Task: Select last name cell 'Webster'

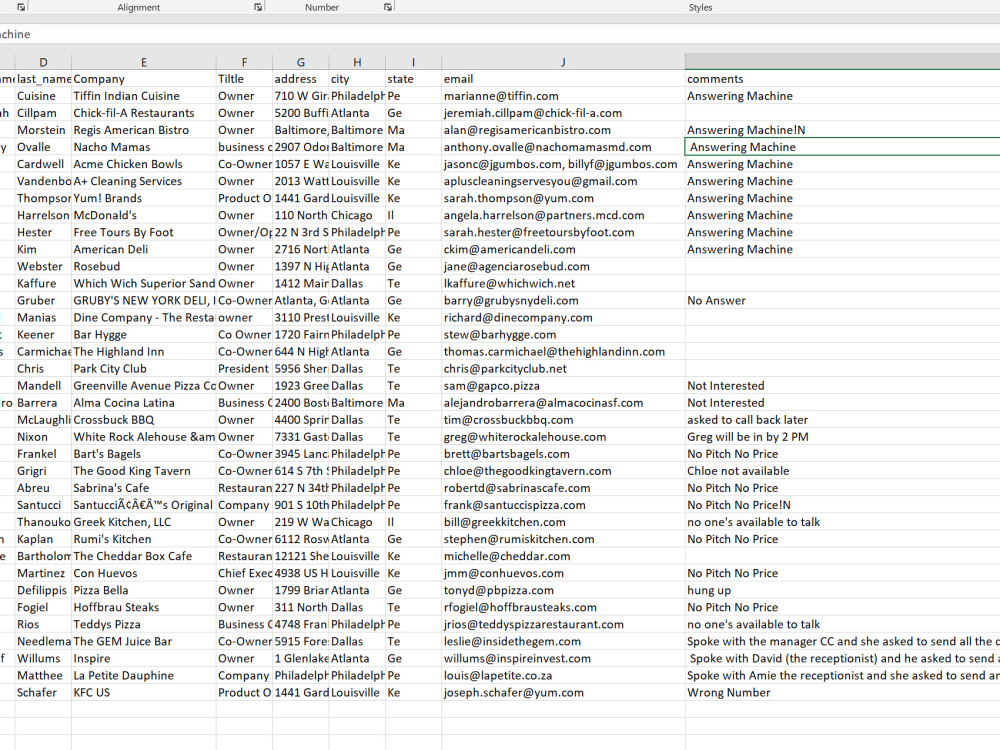Action: tap(43, 267)
